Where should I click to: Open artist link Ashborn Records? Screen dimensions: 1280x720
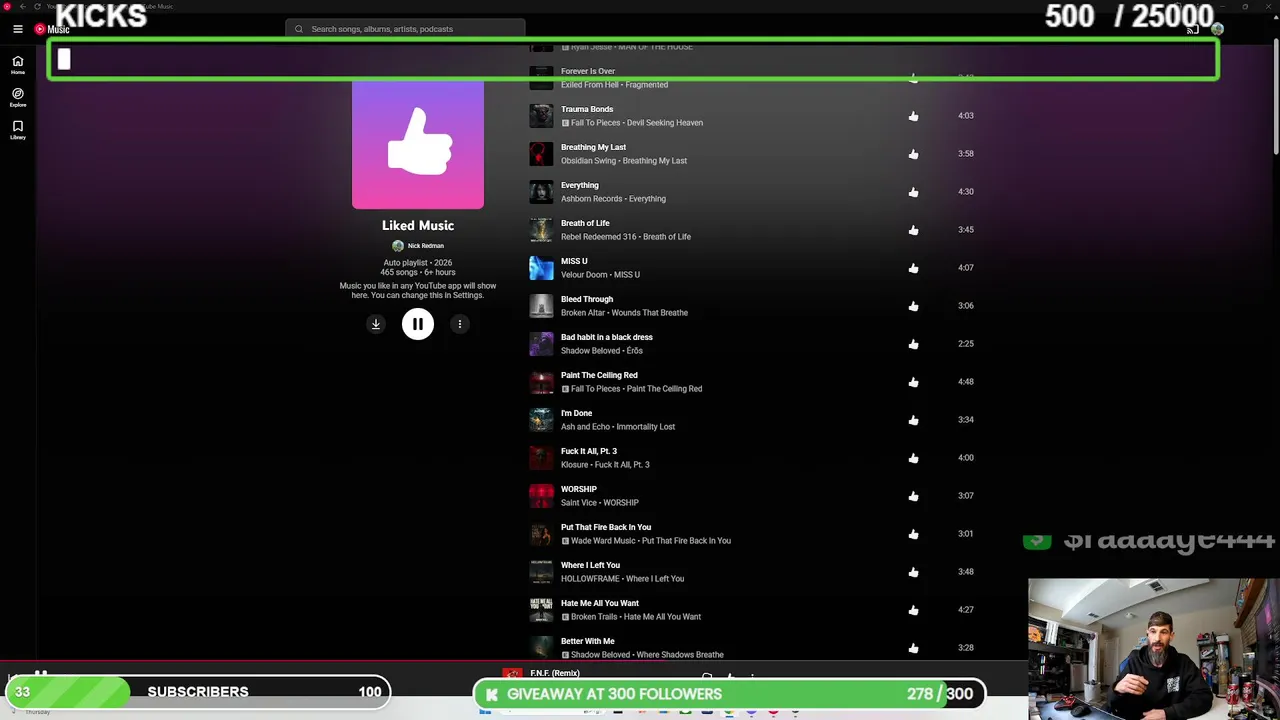pos(592,199)
